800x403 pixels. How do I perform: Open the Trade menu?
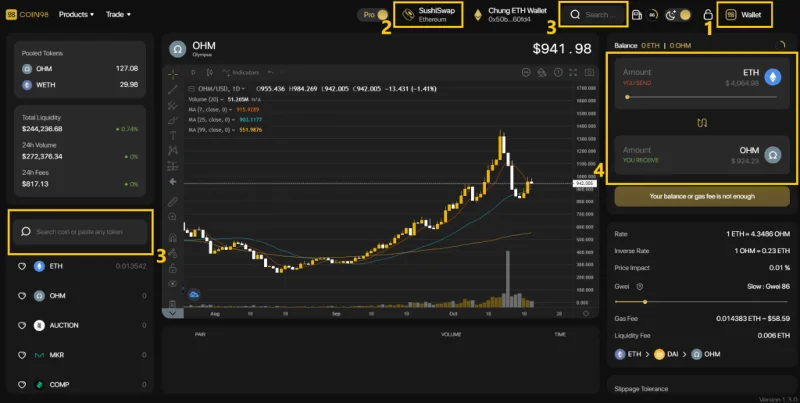coord(118,14)
